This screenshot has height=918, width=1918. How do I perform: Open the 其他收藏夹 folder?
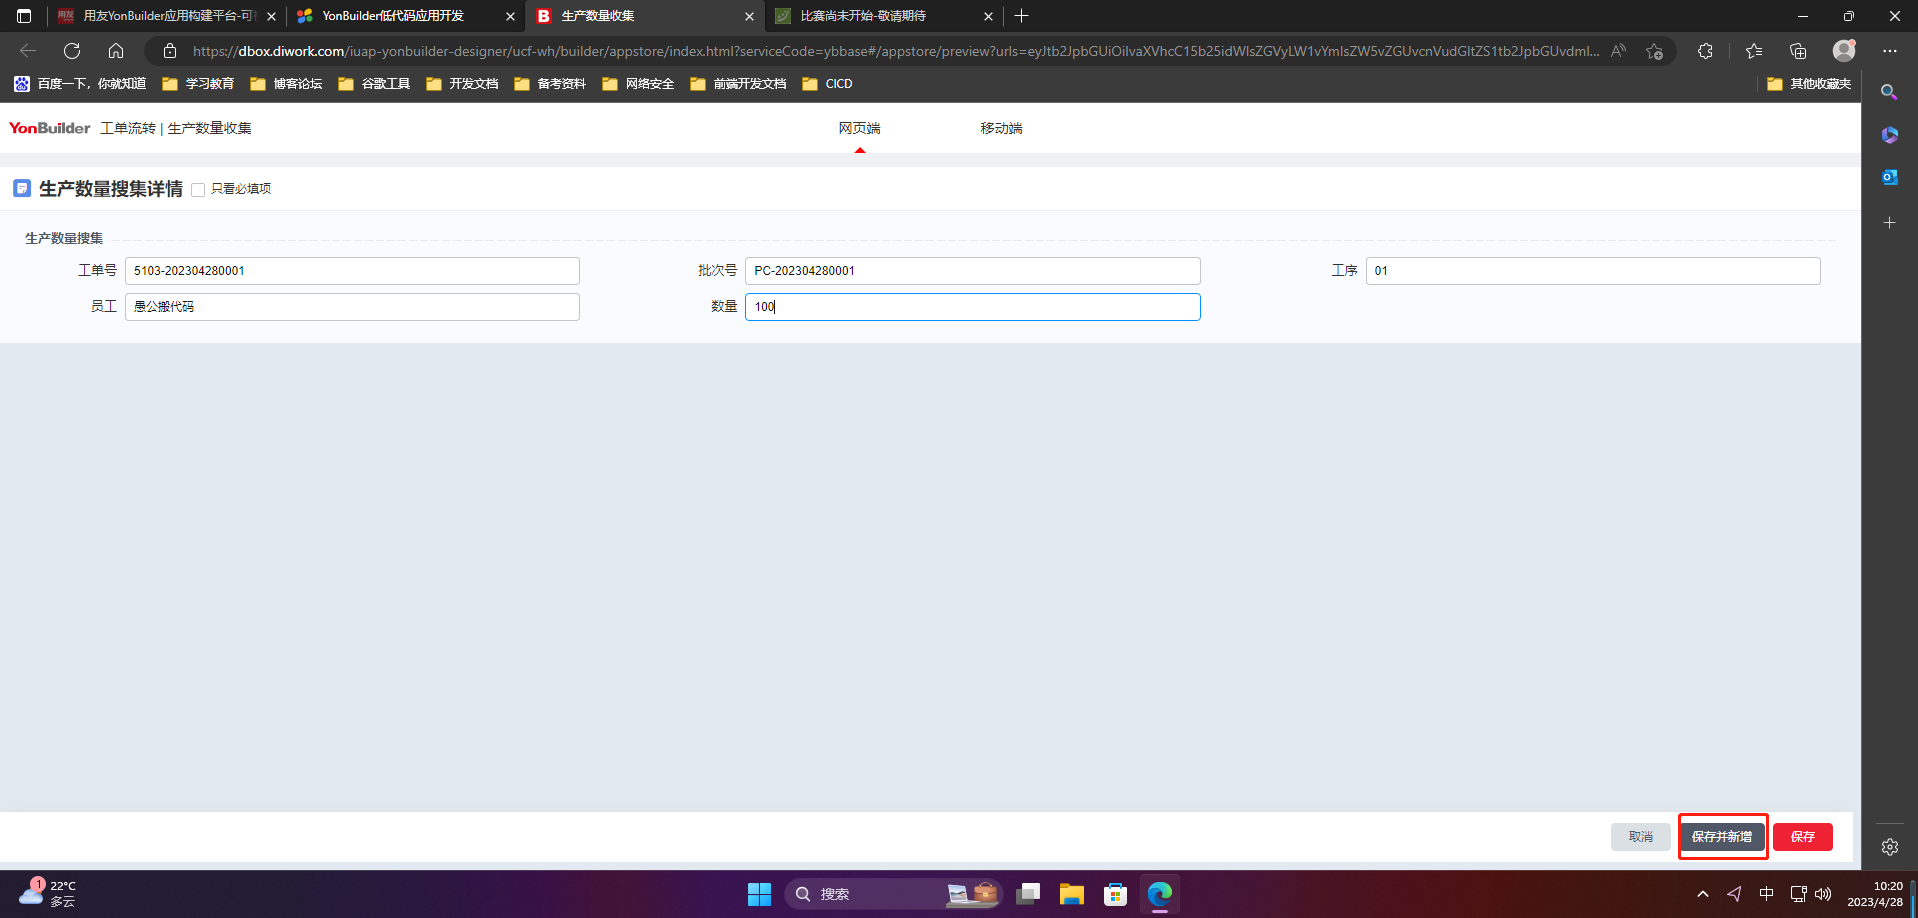click(x=1809, y=84)
